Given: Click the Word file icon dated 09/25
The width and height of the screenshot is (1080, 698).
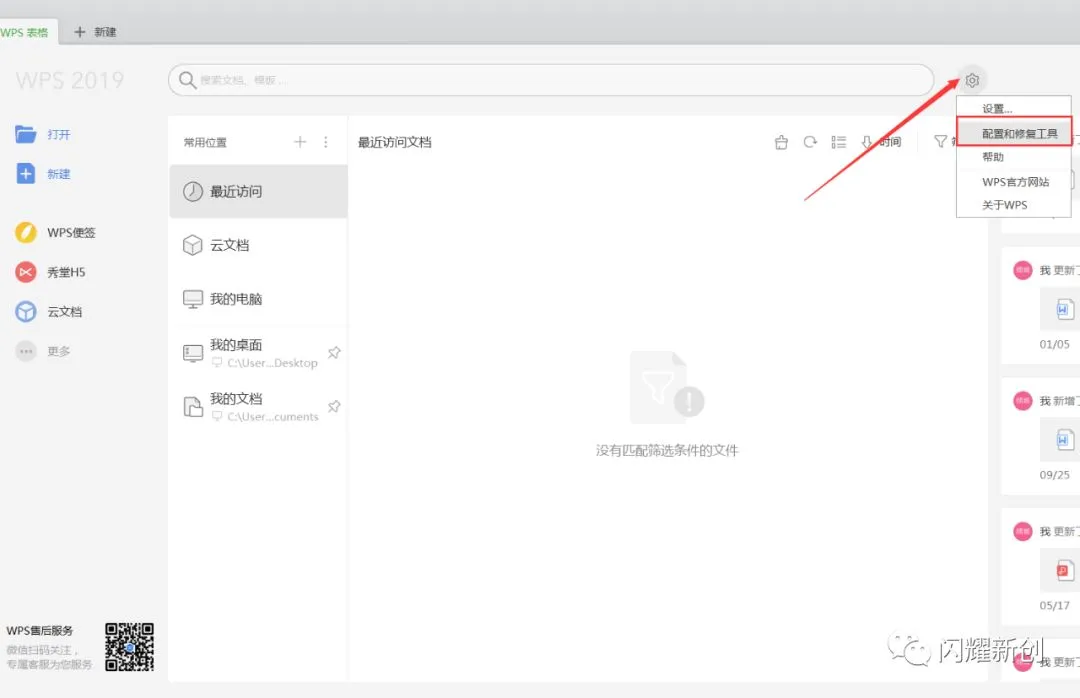Looking at the screenshot, I should tap(1064, 440).
